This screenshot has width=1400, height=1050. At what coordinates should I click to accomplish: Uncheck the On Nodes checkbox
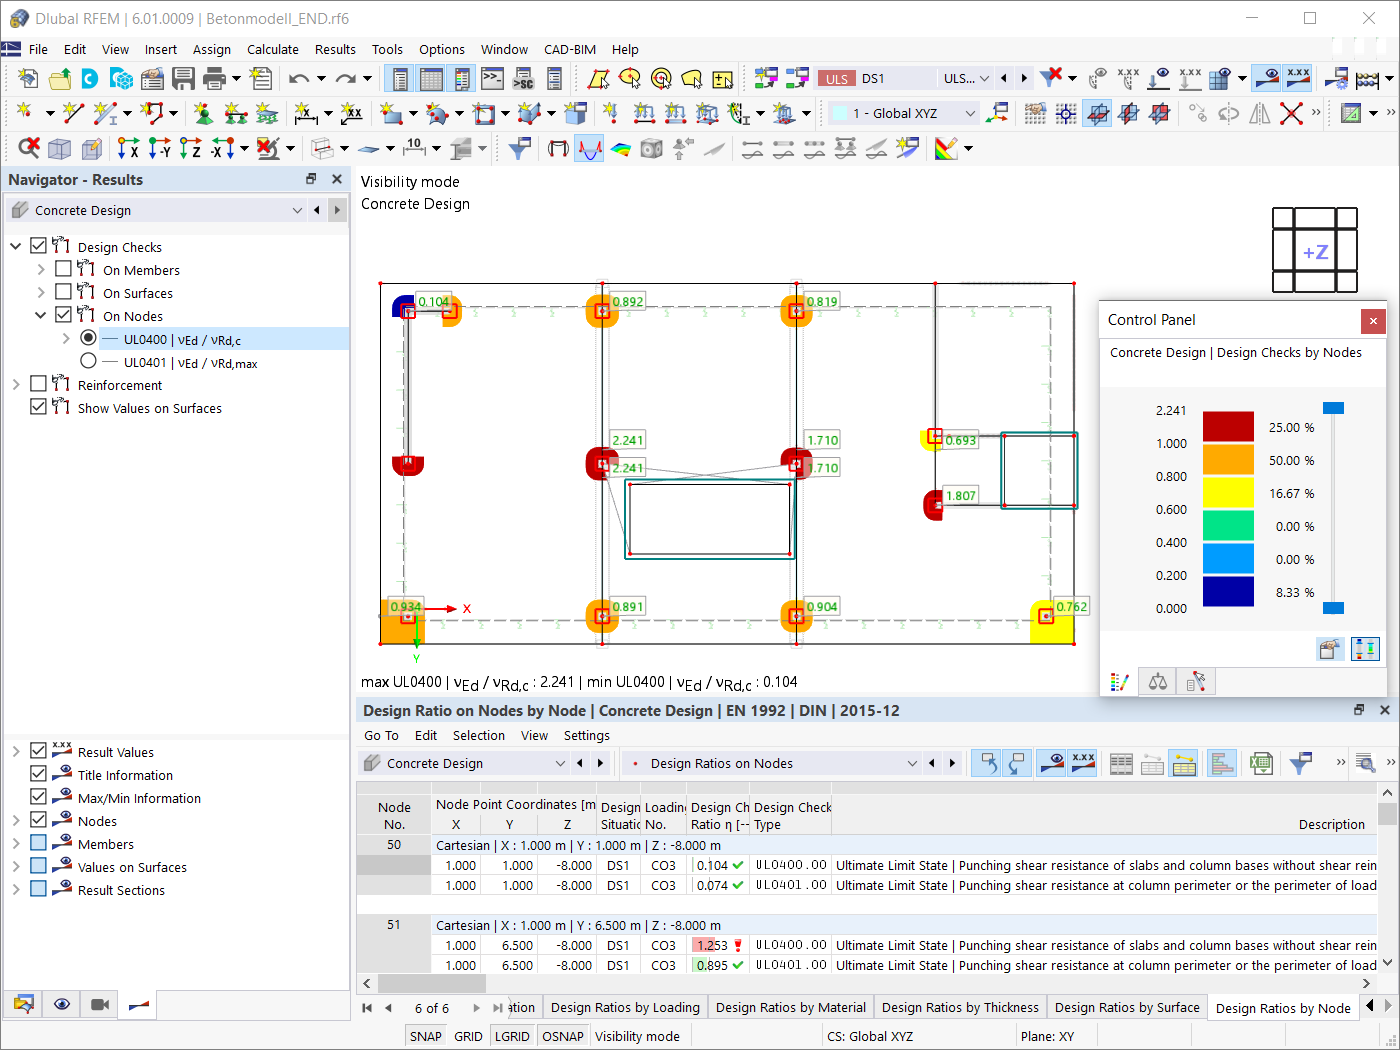[x=63, y=315]
